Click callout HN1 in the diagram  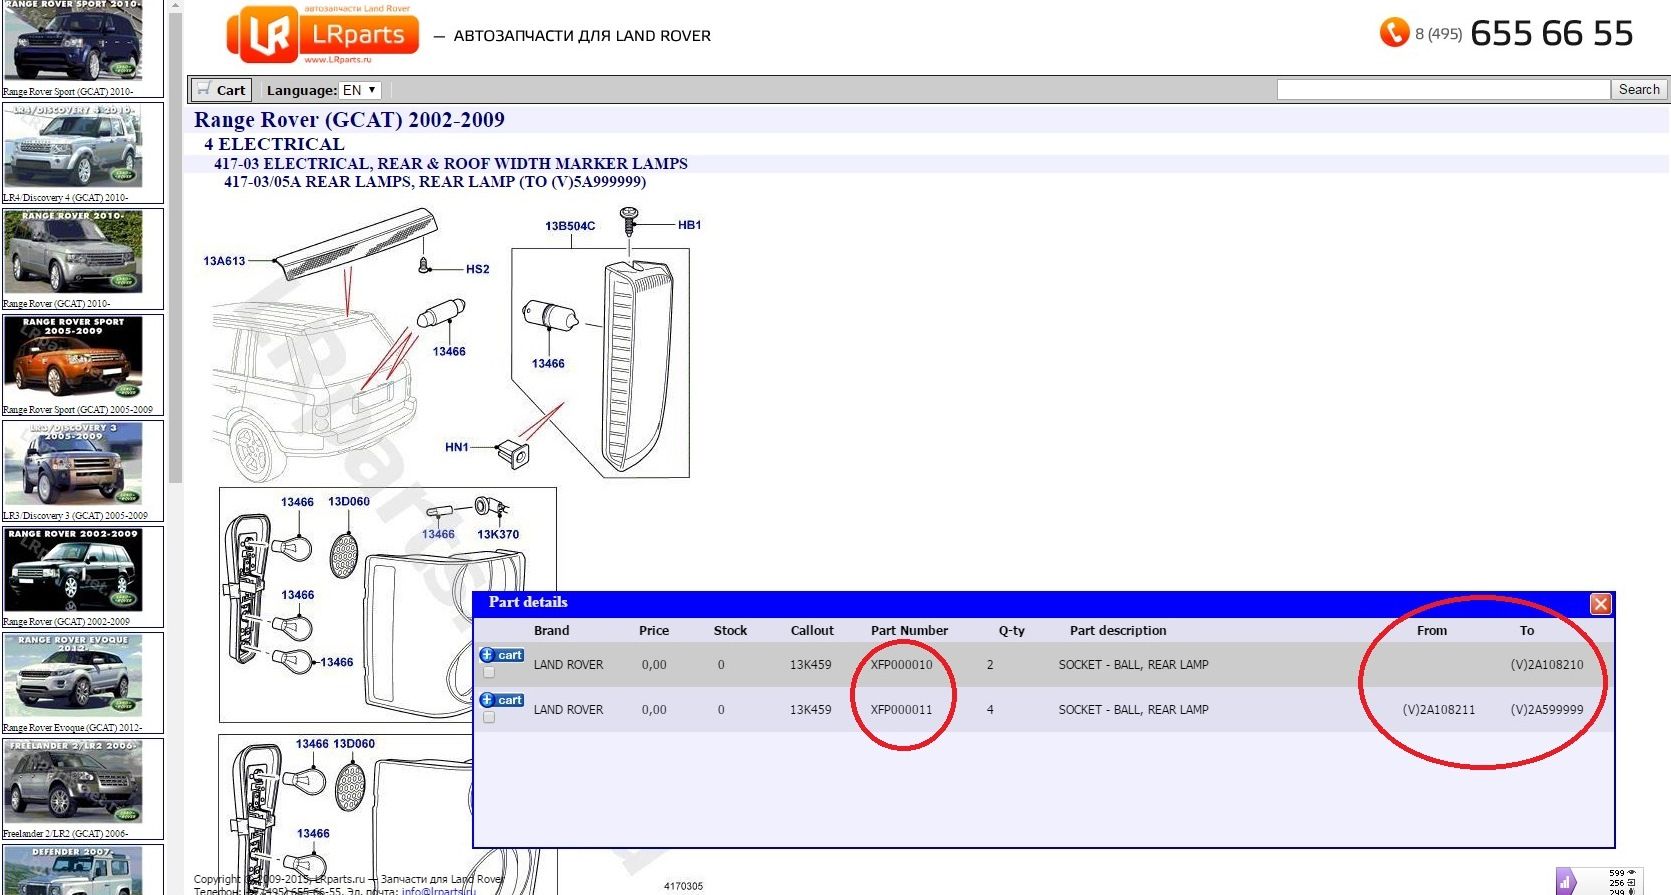point(457,447)
